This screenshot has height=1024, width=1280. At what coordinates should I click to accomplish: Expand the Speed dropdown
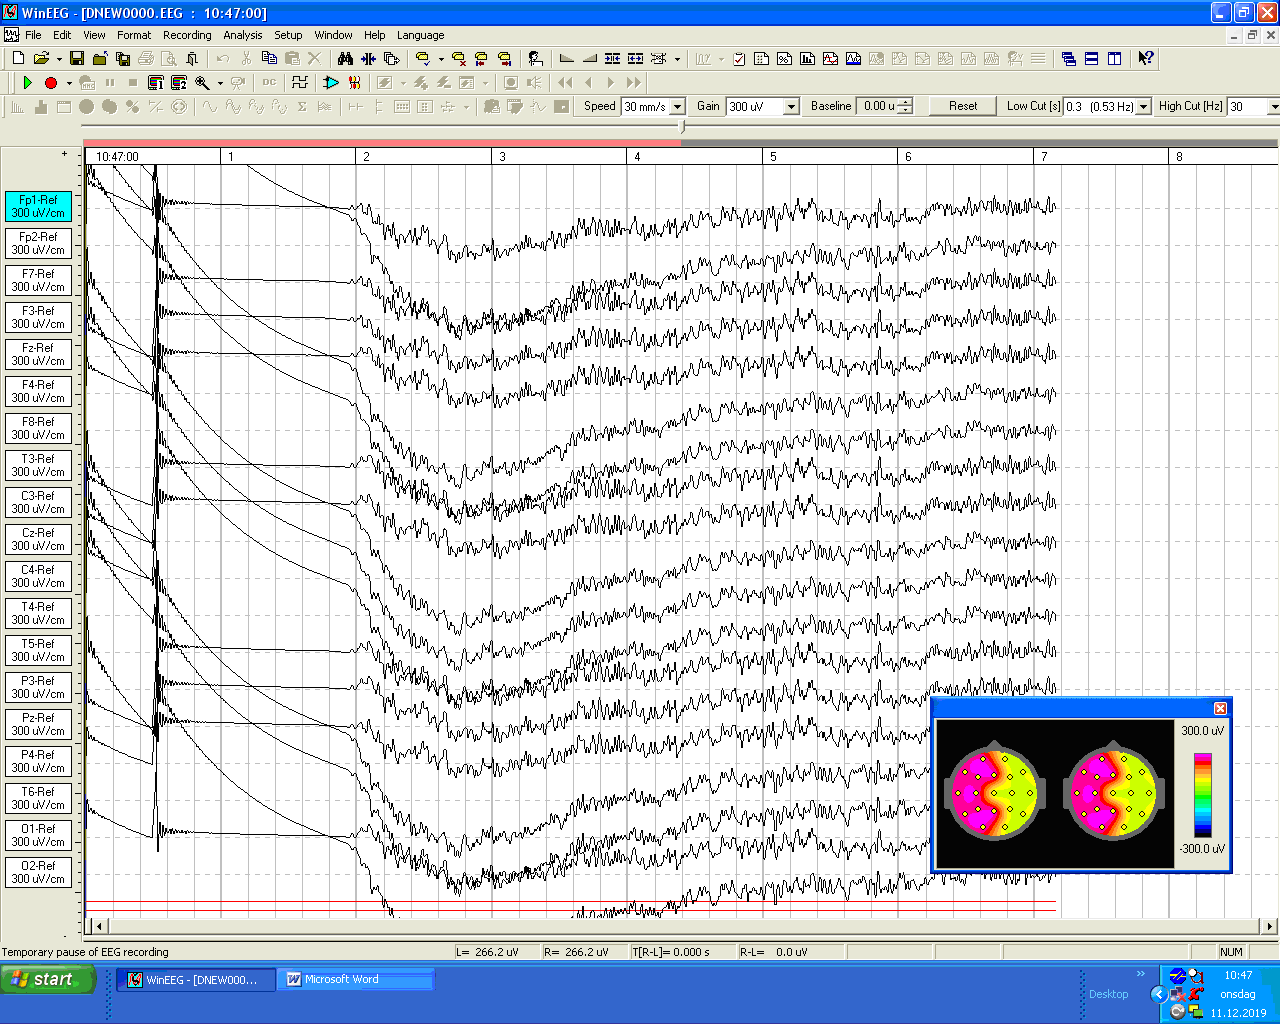[677, 107]
